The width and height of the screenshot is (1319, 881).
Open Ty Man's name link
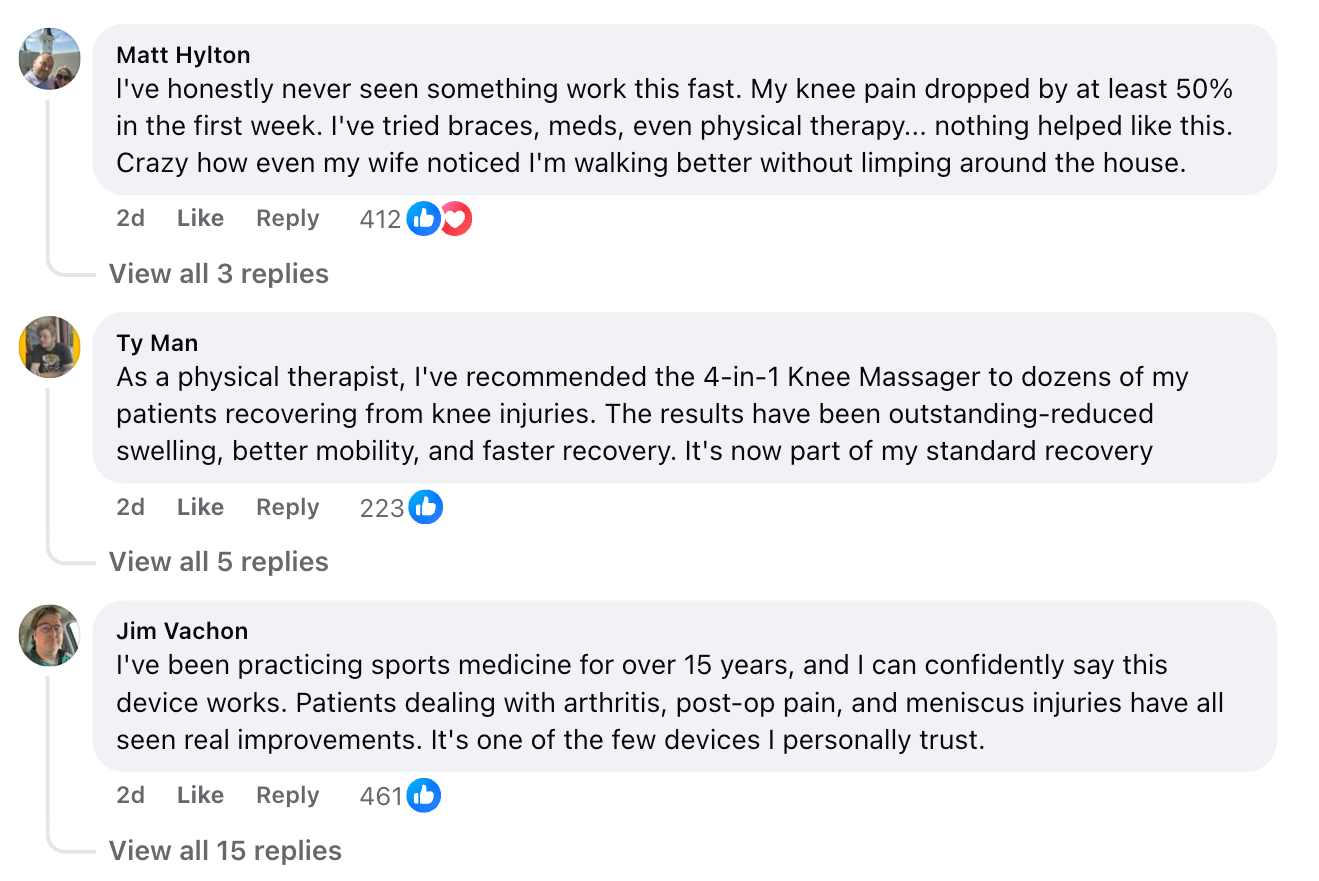pyautogui.click(x=157, y=343)
